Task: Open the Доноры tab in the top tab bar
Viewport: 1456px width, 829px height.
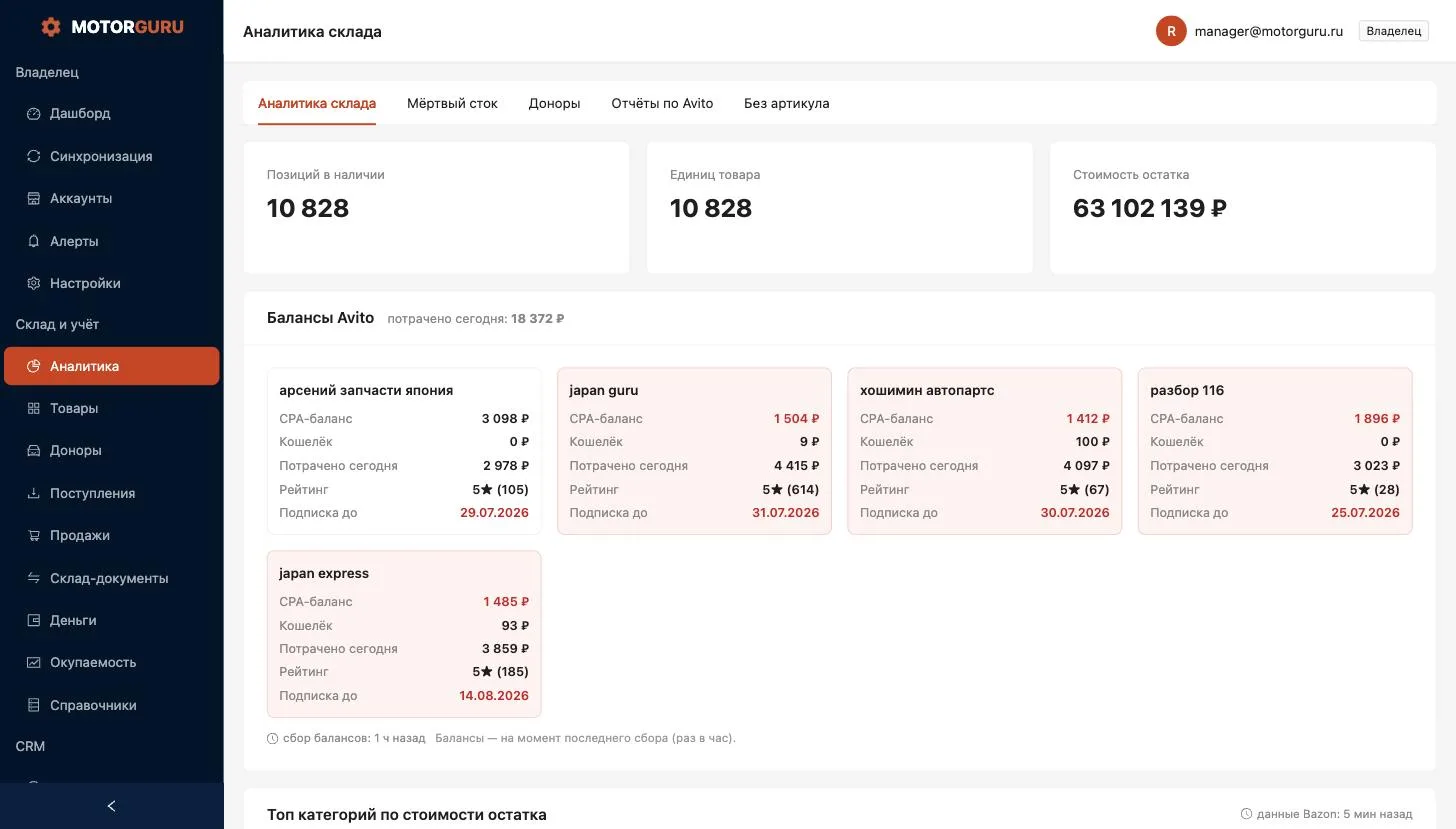Action: [x=555, y=103]
